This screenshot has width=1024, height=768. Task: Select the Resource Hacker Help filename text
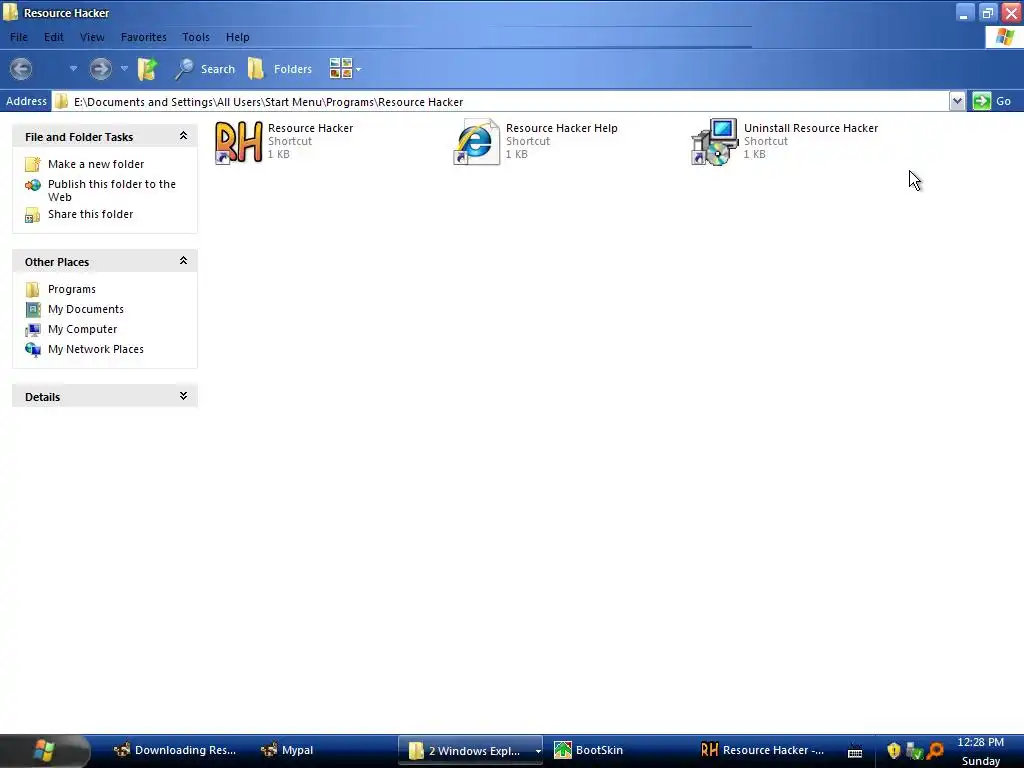pos(562,128)
